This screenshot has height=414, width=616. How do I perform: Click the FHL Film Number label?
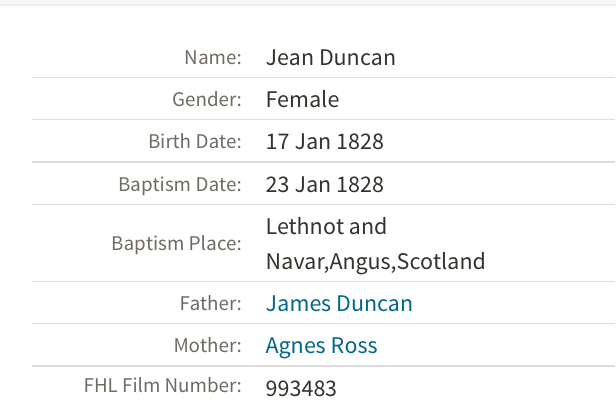click(162, 385)
